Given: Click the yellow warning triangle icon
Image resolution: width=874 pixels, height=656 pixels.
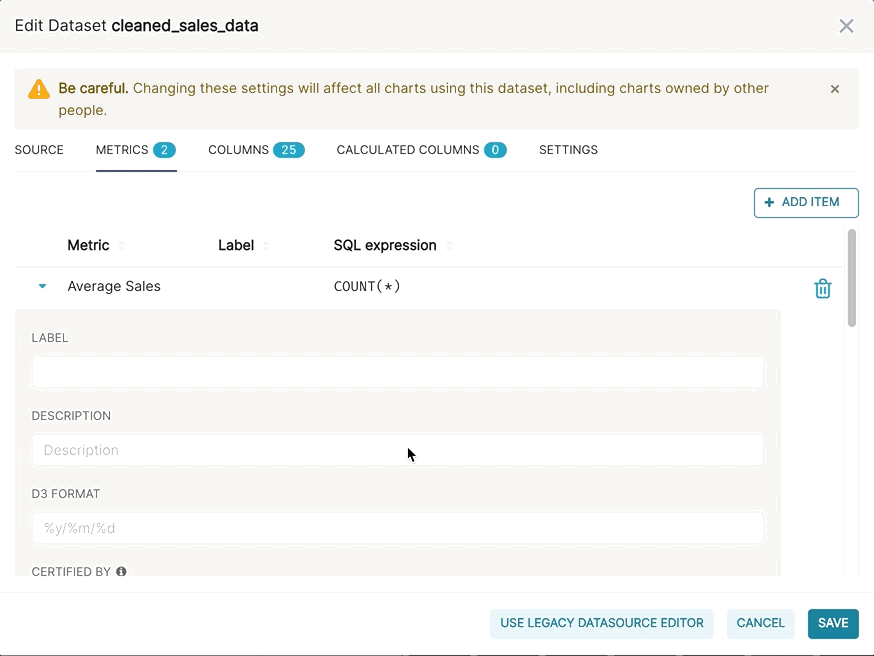Looking at the screenshot, I should 39,89.
